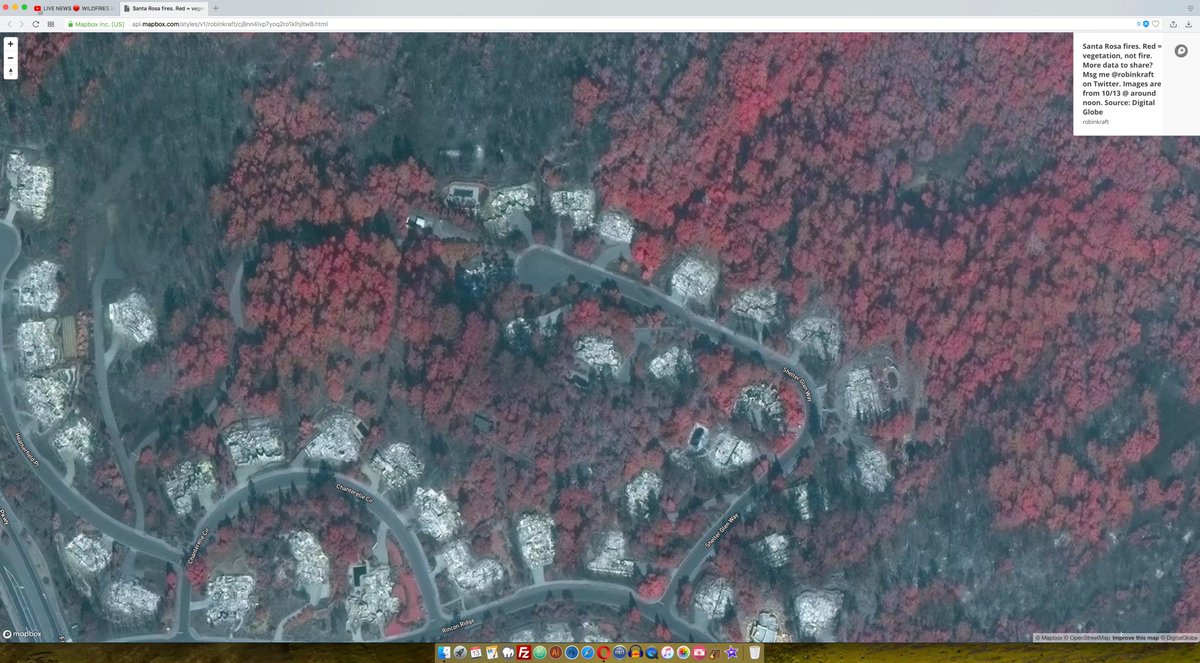Viewport: 1200px width, 663px height.
Task: Click the robinkraft profile avatar icon
Action: click(x=1181, y=51)
